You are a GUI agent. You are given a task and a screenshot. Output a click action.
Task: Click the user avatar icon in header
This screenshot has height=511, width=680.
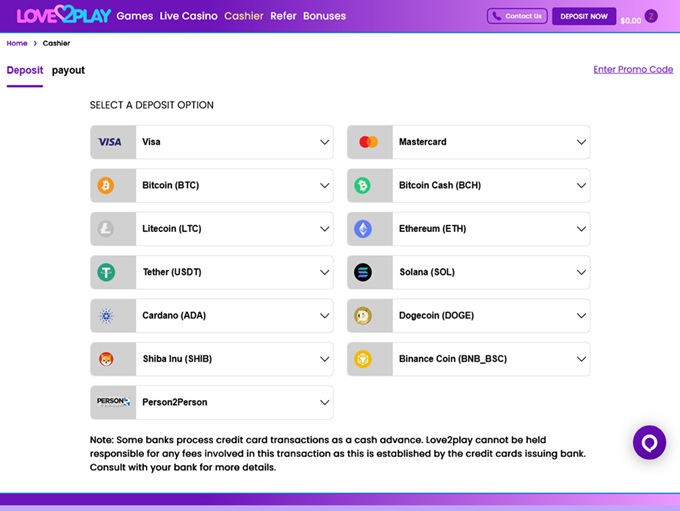[651, 16]
